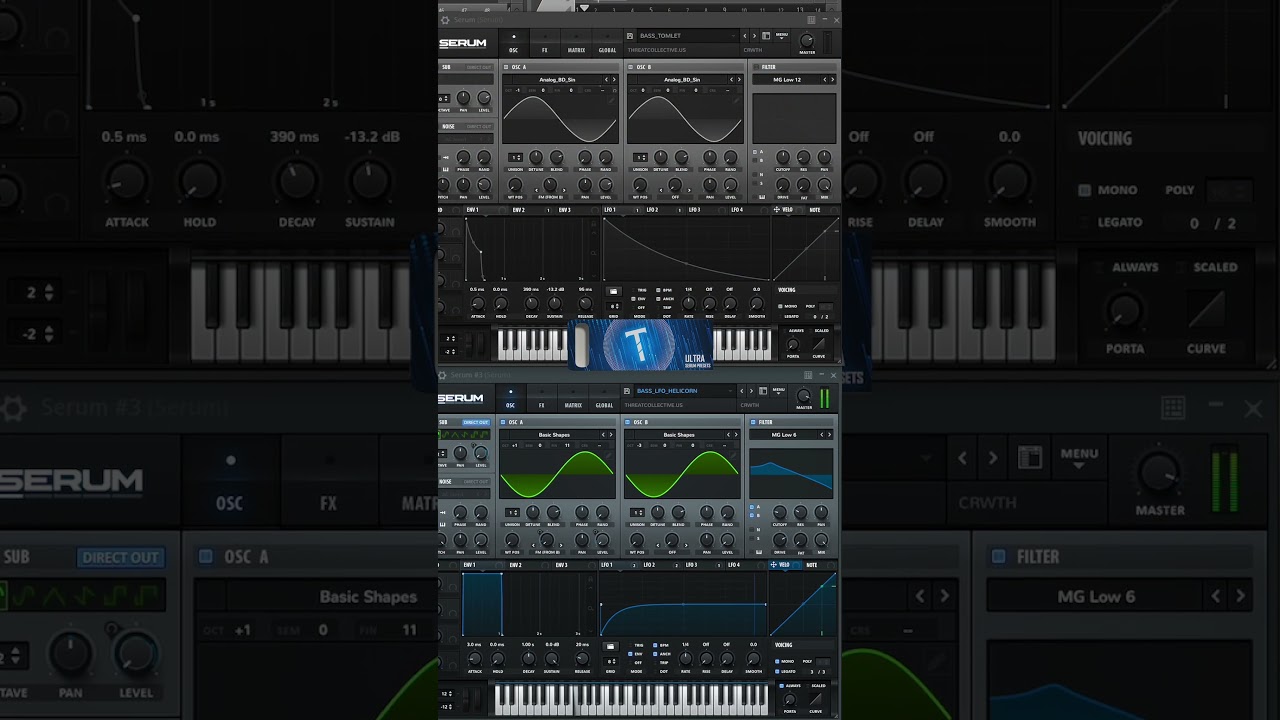Click the save disk icon beside BASS_TOMLET preset
Screen dimensions: 1280x720
coord(628,36)
